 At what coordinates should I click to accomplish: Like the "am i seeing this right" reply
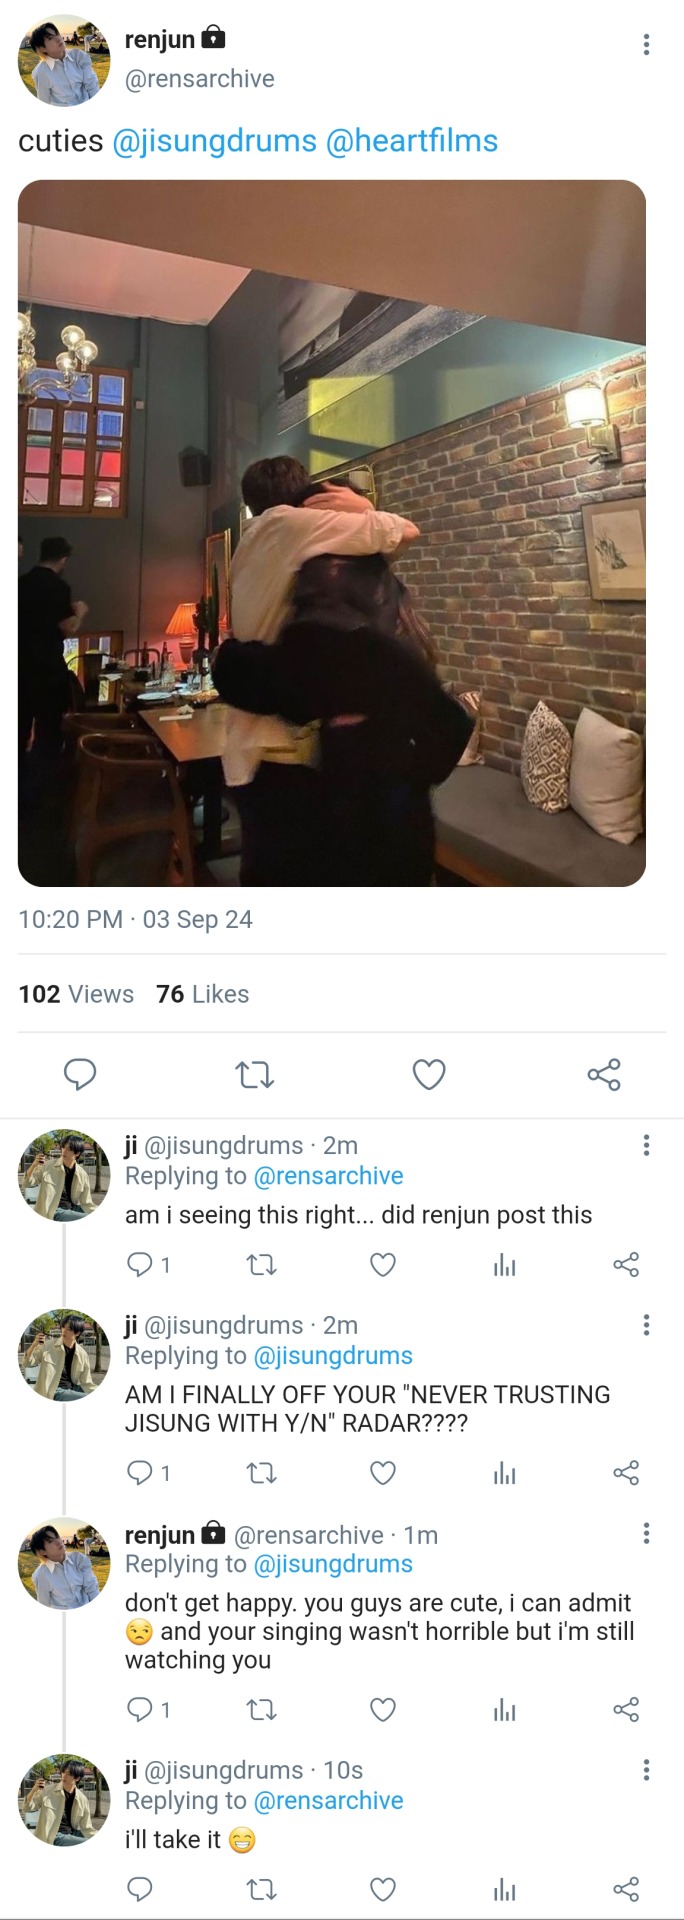coord(383,1265)
